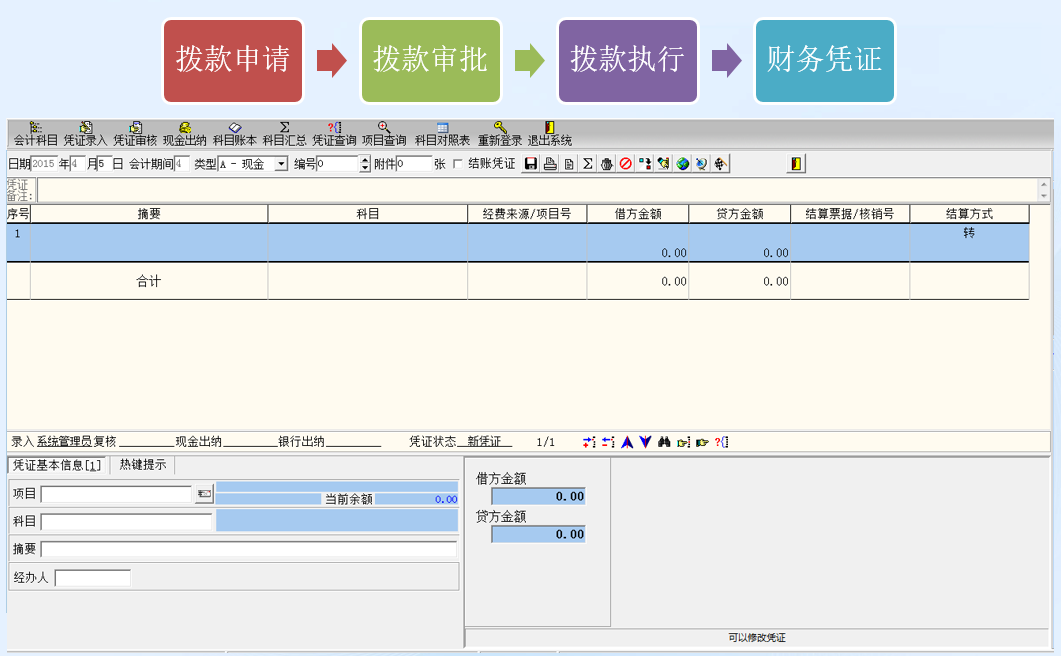The height and width of the screenshot is (656, 1061).
Task: Click the save floppy disk icon
Action: (531, 164)
